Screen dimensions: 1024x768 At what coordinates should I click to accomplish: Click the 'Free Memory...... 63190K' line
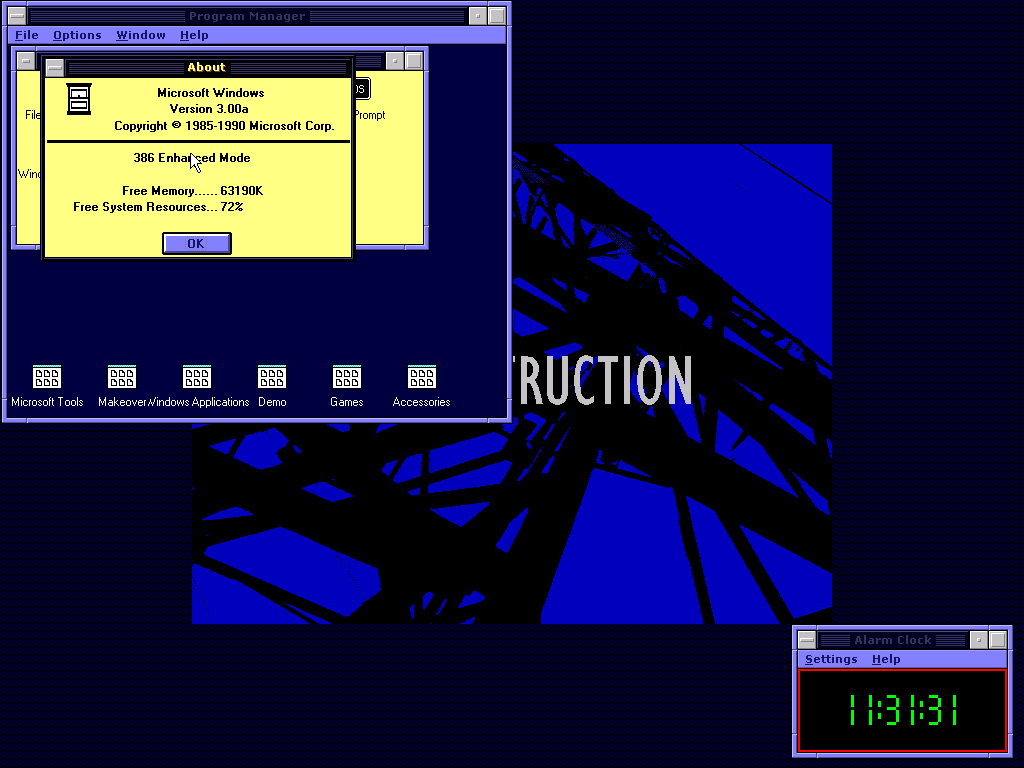point(193,191)
